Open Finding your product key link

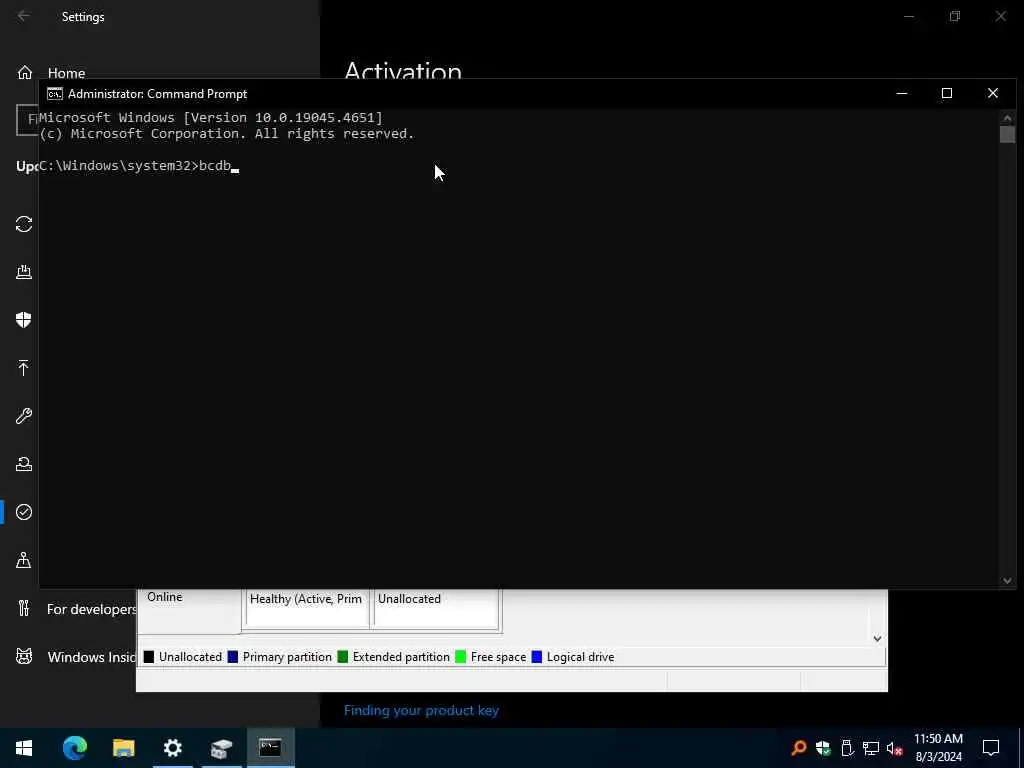tap(421, 711)
